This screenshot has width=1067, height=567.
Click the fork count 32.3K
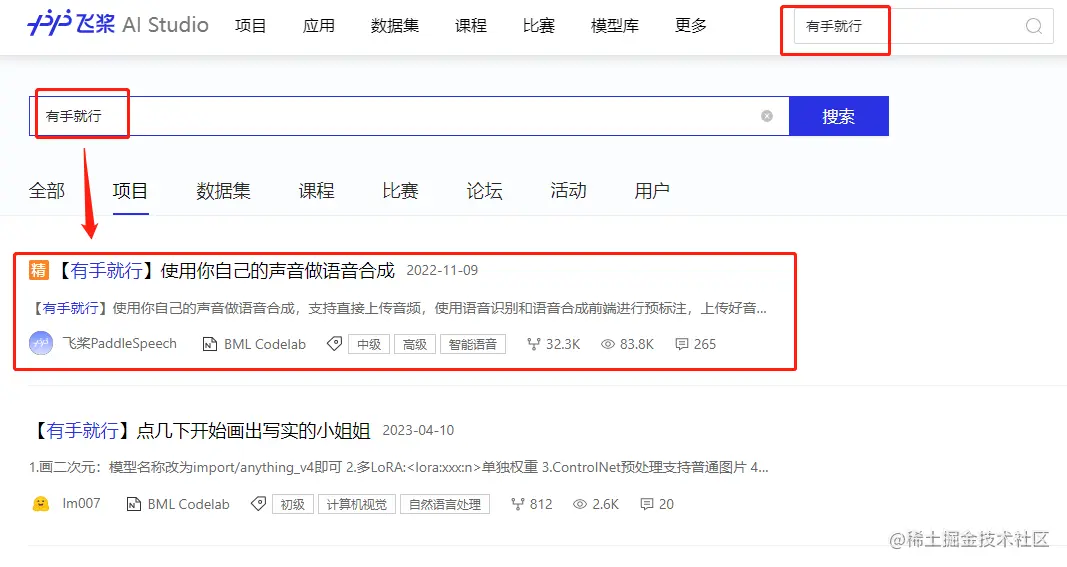[563, 344]
